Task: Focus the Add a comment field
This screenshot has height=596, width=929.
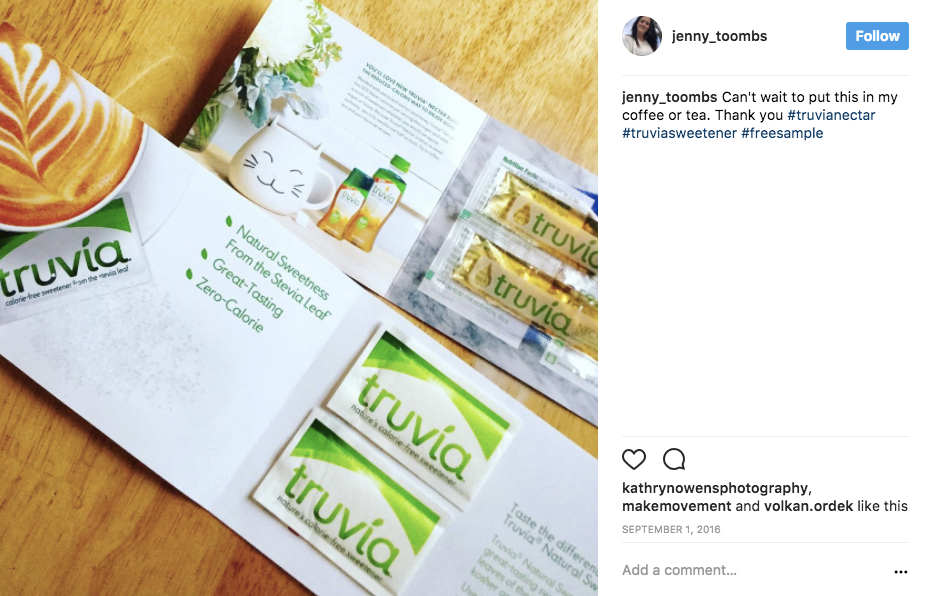Action: tap(752, 571)
